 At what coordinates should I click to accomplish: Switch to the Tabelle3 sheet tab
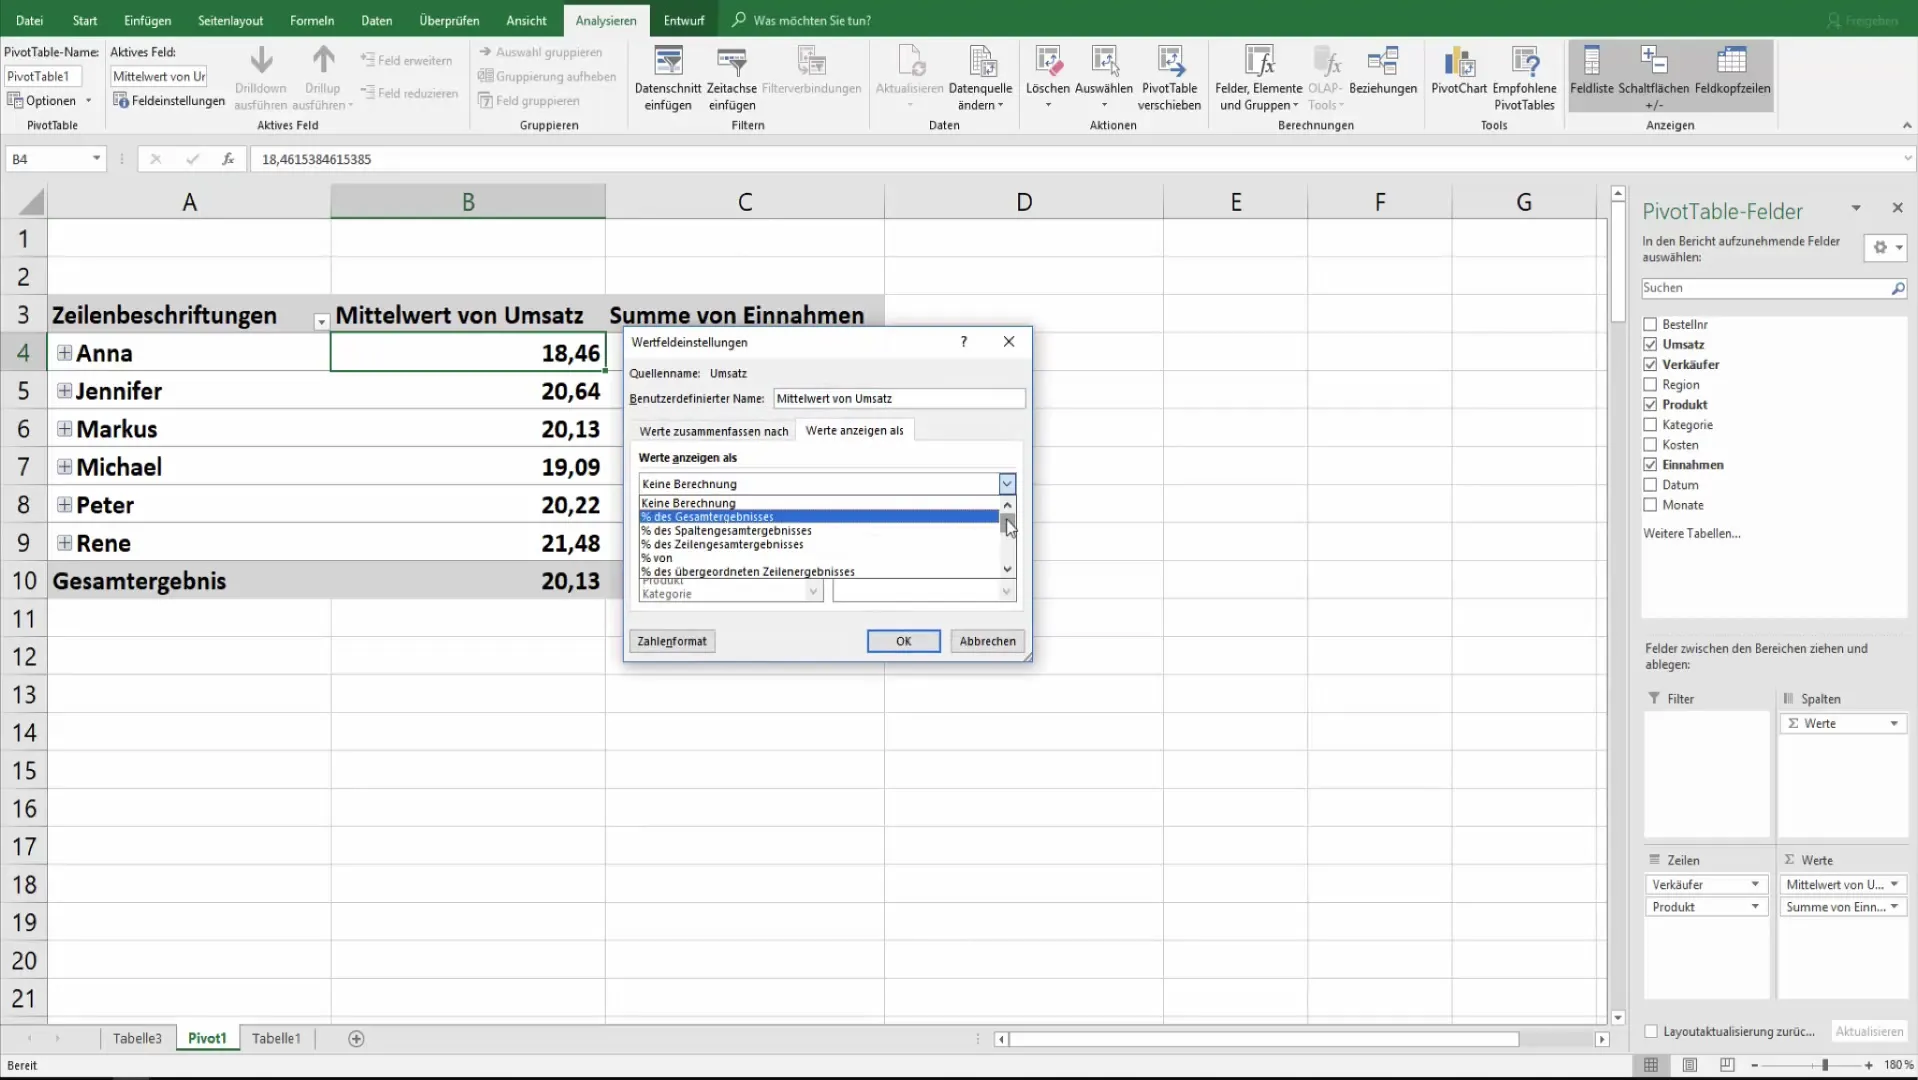point(137,1039)
